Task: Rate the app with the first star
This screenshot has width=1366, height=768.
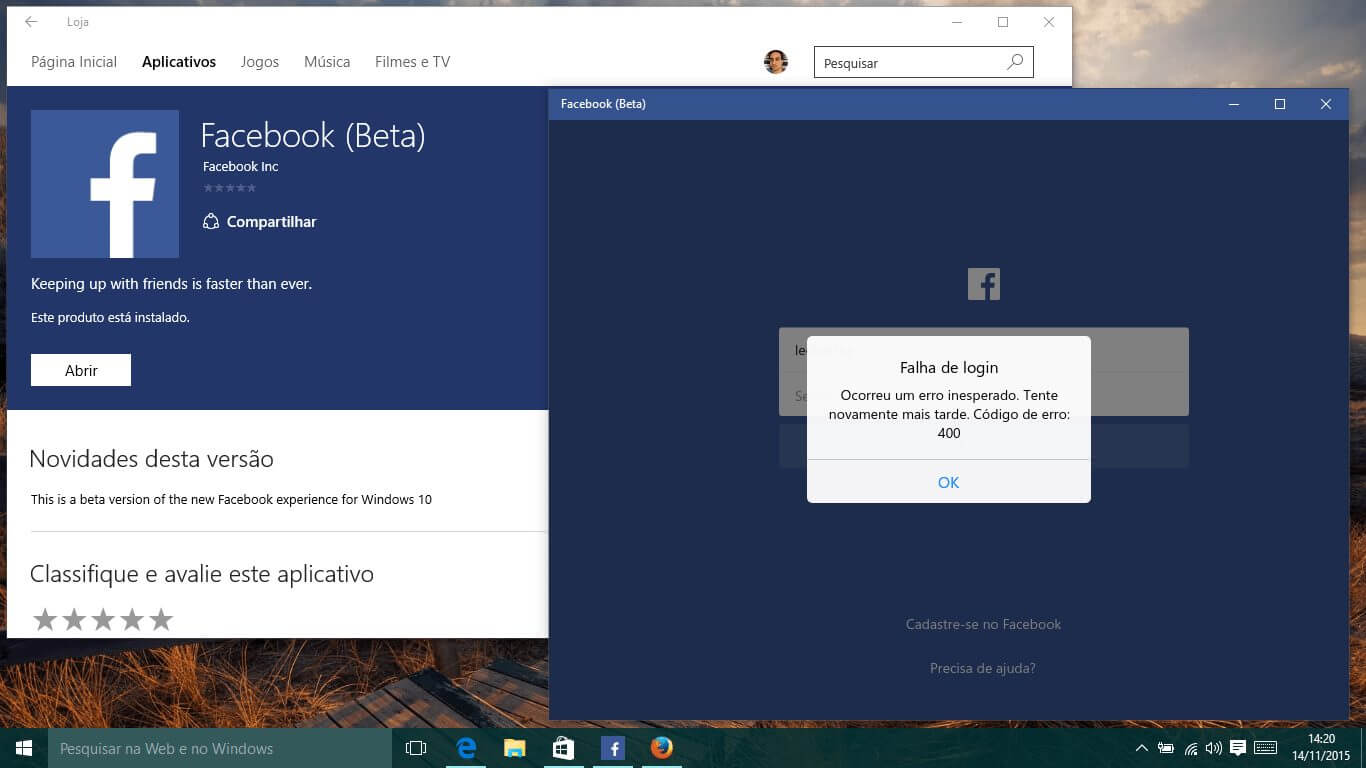Action: pos(45,620)
